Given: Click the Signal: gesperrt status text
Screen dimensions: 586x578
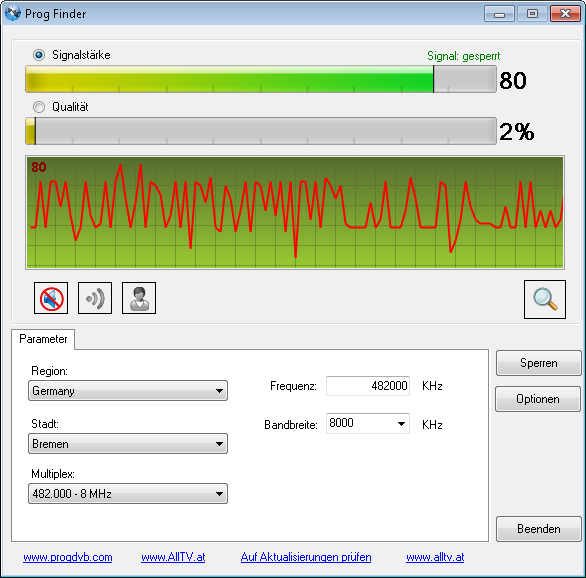Looking at the screenshot, I should pos(463,56).
